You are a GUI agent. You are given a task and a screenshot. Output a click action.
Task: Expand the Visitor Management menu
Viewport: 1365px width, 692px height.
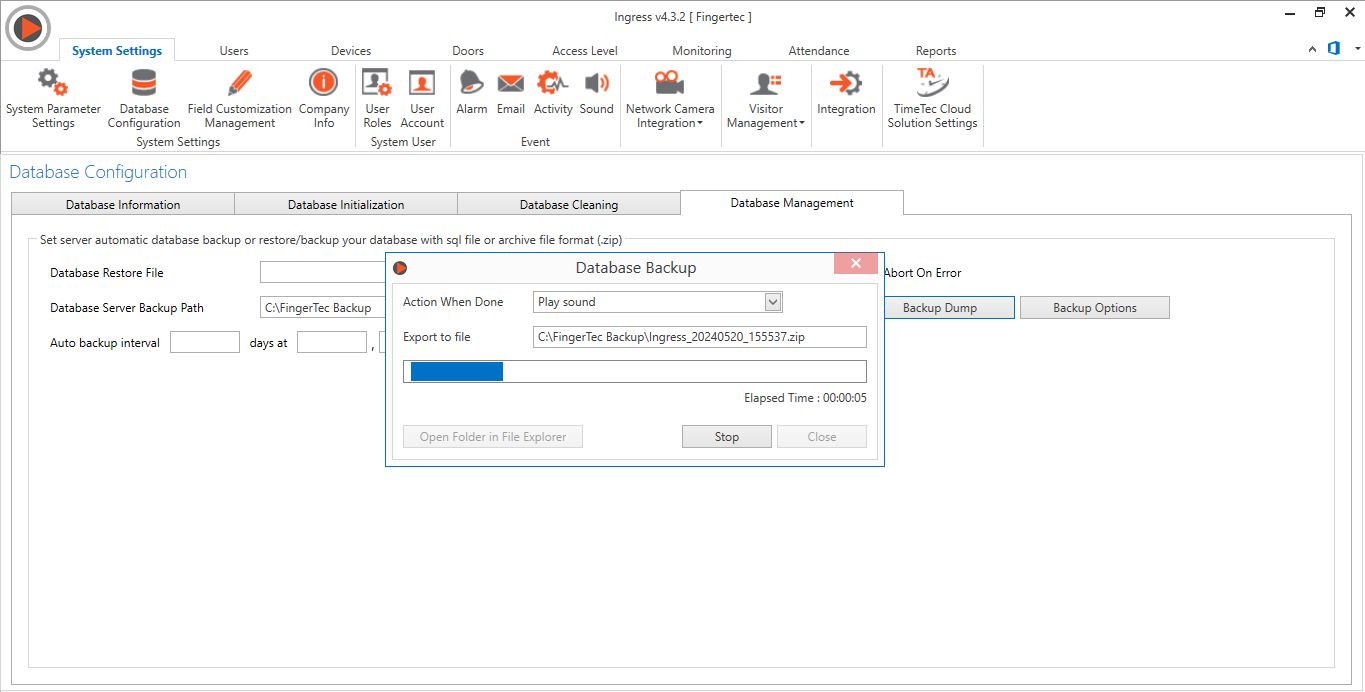[x=766, y=99]
